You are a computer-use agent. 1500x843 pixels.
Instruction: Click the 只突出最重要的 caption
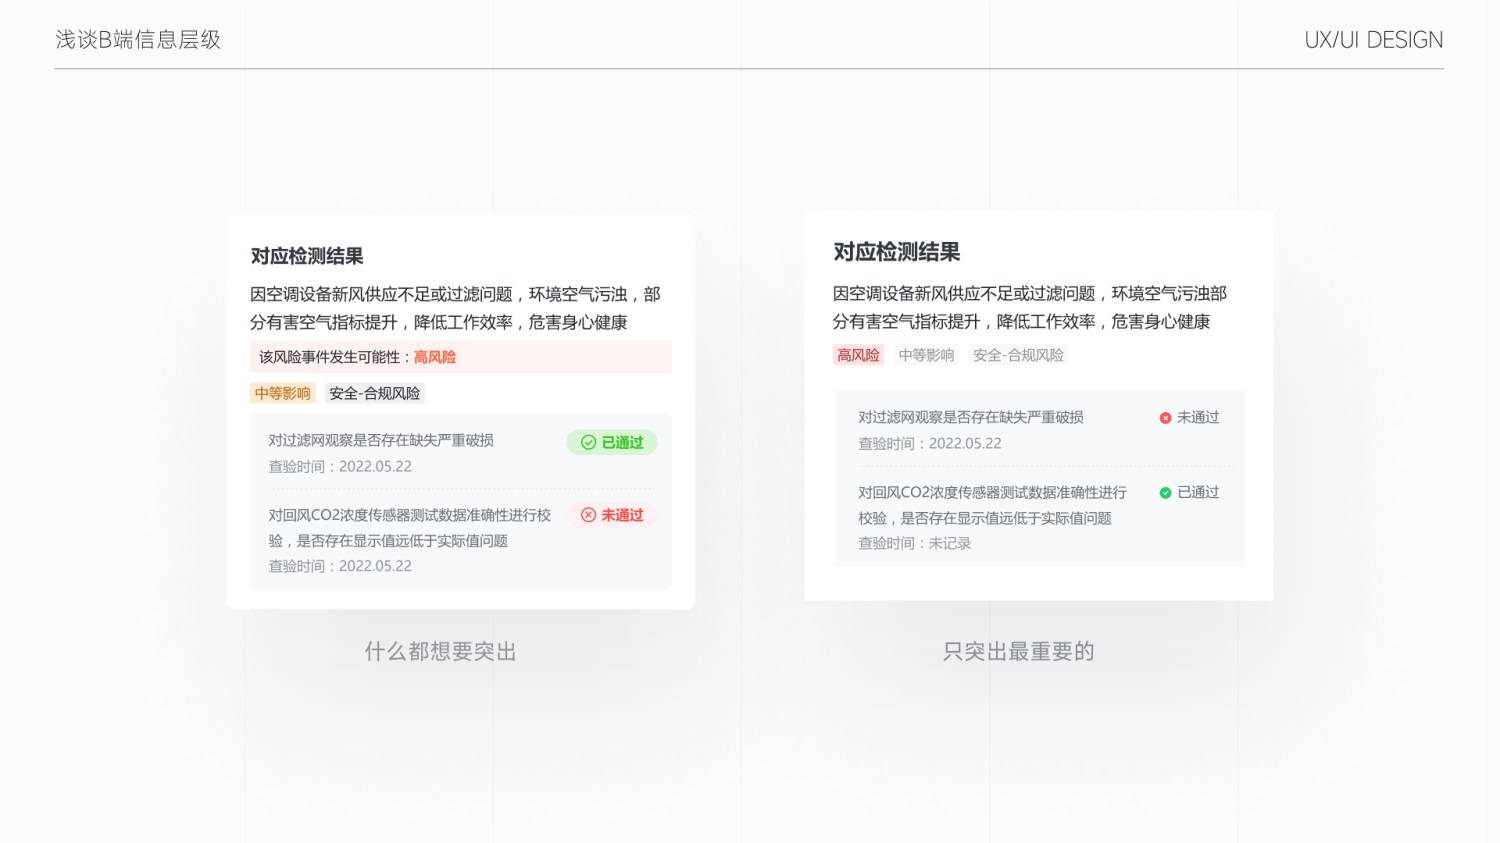1018,652
